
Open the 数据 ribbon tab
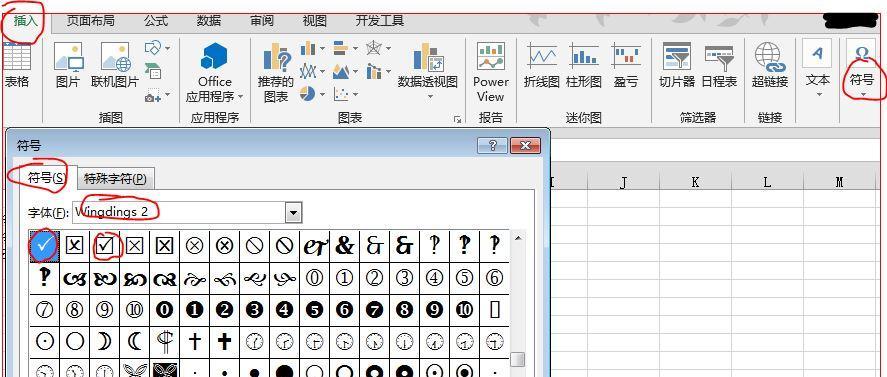click(x=209, y=21)
